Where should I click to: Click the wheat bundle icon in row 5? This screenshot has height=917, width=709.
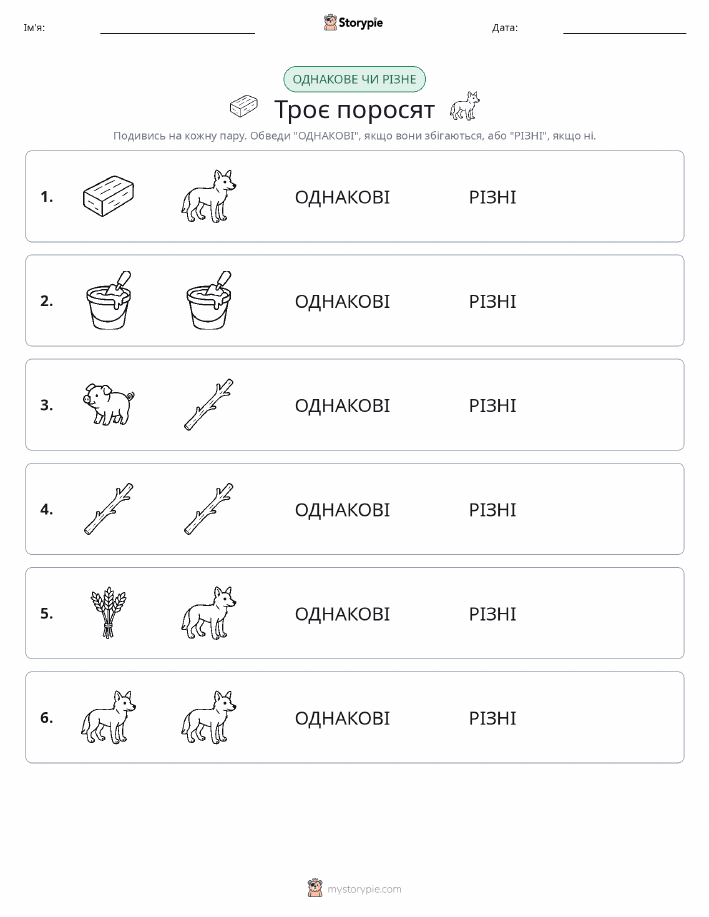(108, 613)
